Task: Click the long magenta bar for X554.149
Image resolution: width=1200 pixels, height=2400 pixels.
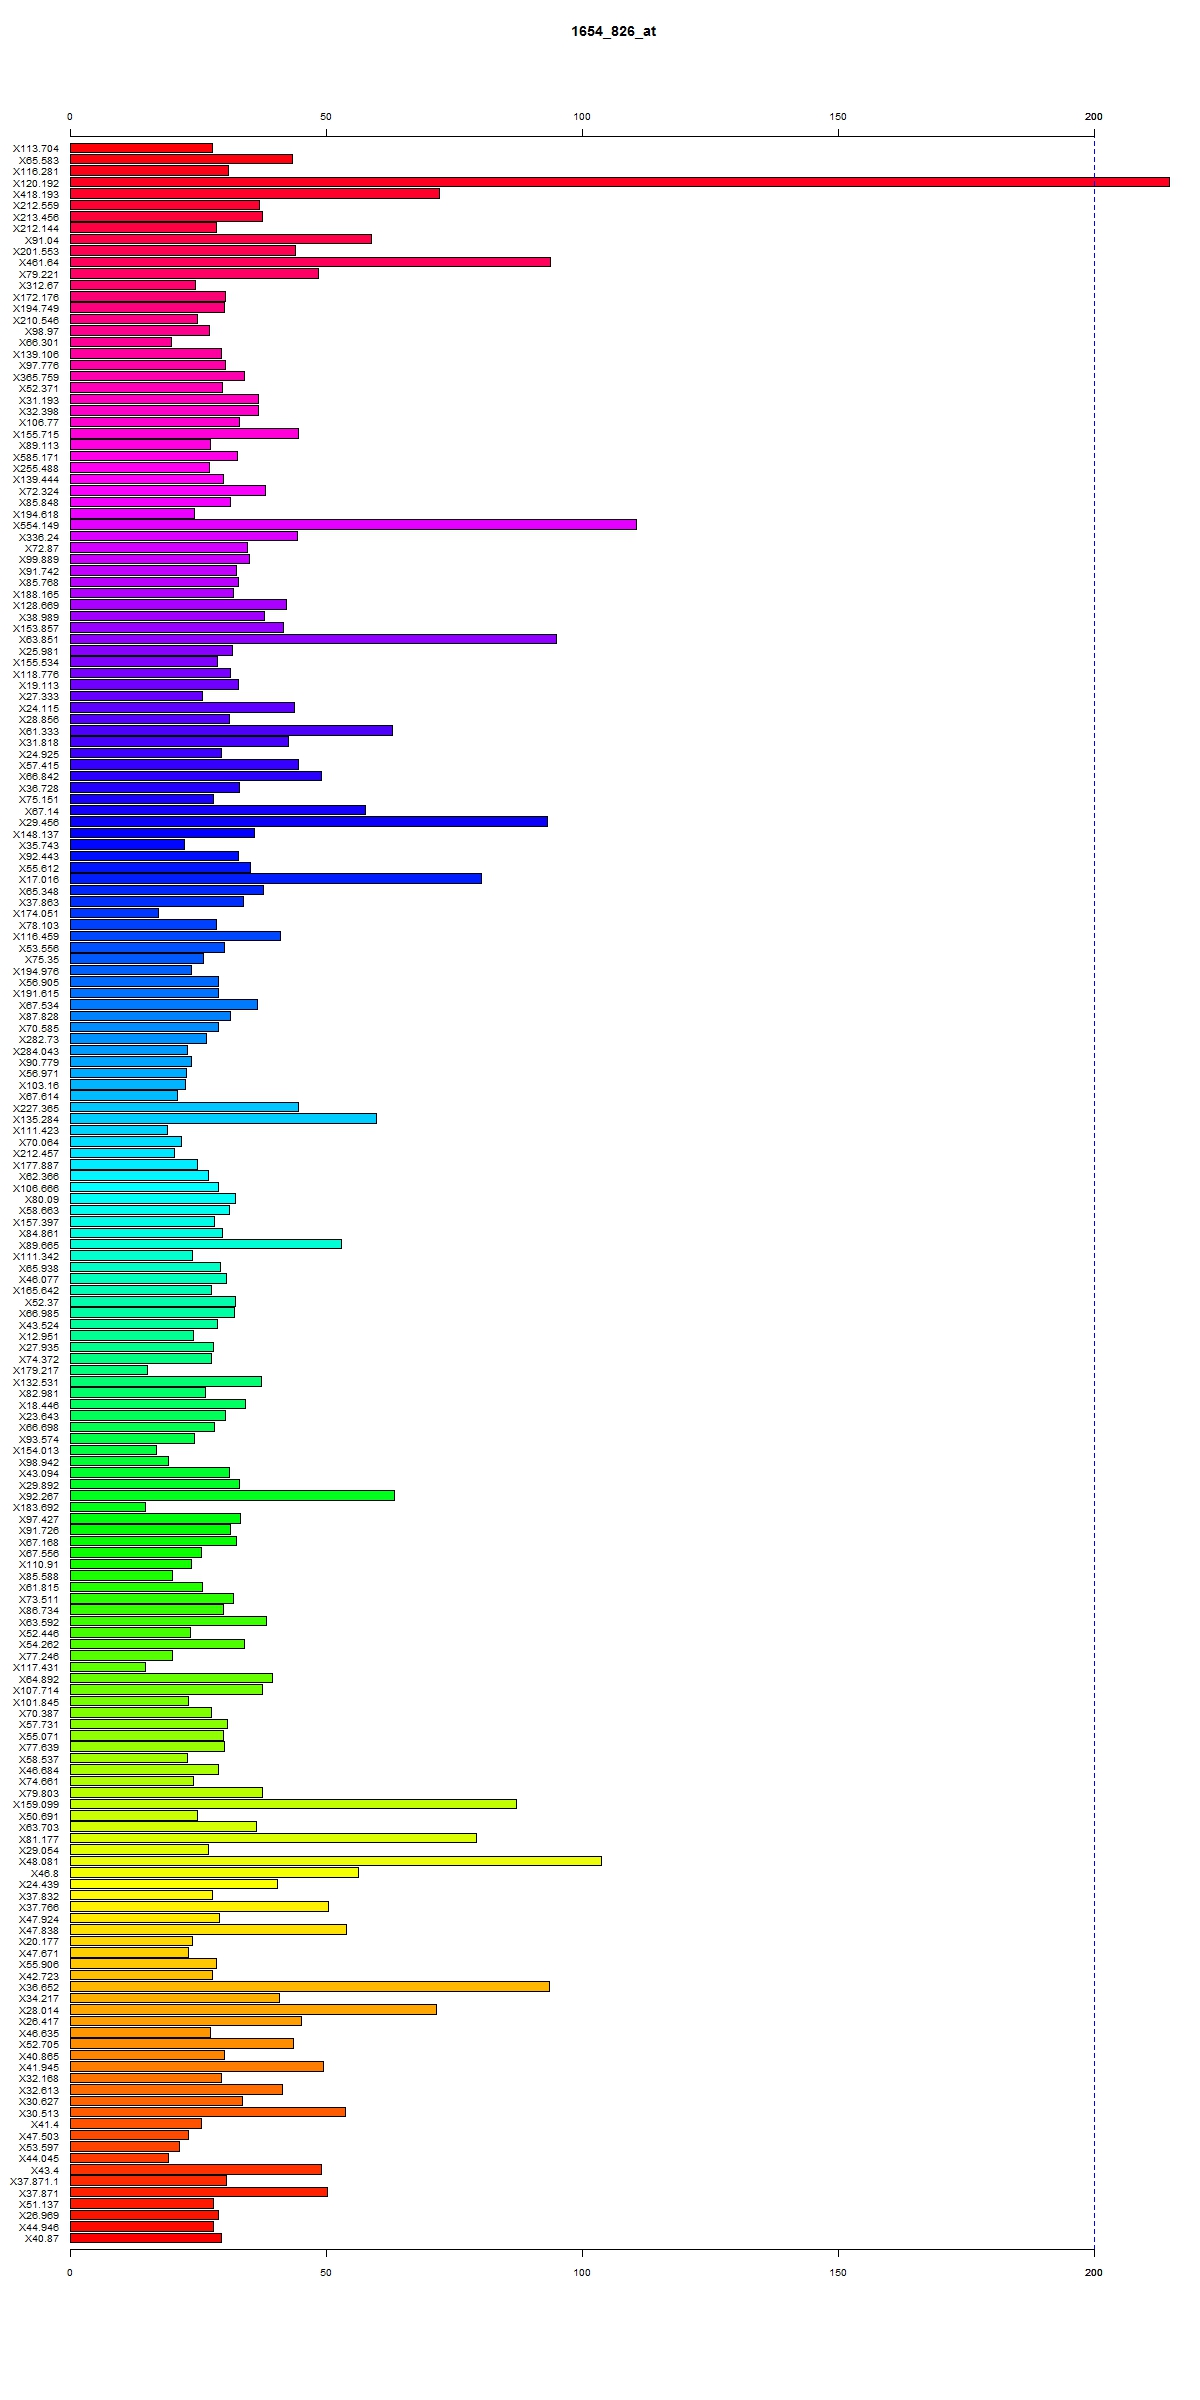Action: click(353, 525)
